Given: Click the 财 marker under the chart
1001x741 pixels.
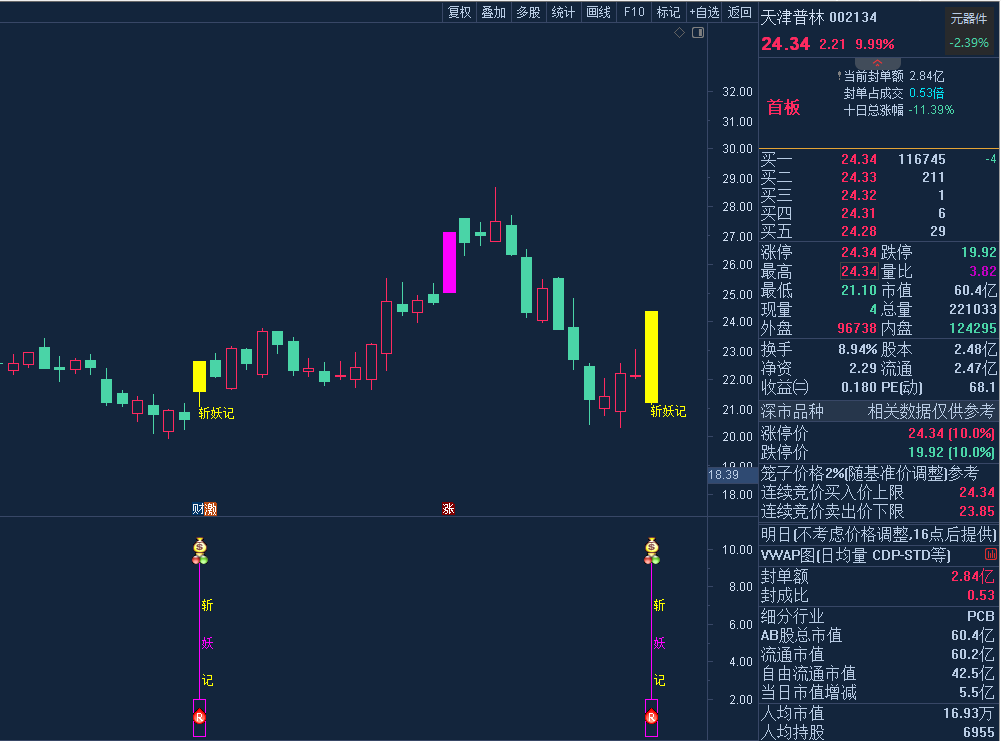Looking at the screenshot, I should pos(198,509).
